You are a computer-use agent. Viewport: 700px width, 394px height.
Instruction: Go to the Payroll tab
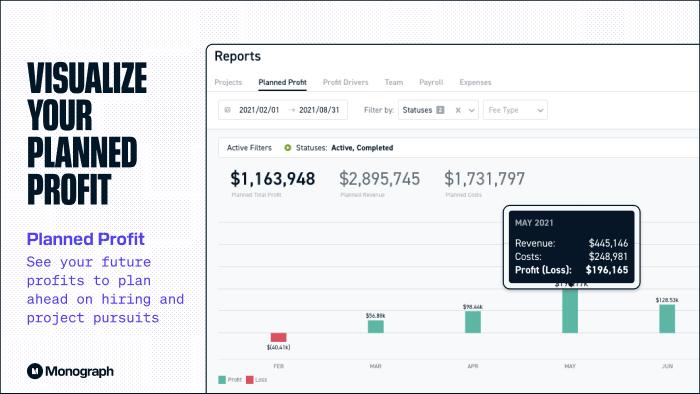click(431, 82)
